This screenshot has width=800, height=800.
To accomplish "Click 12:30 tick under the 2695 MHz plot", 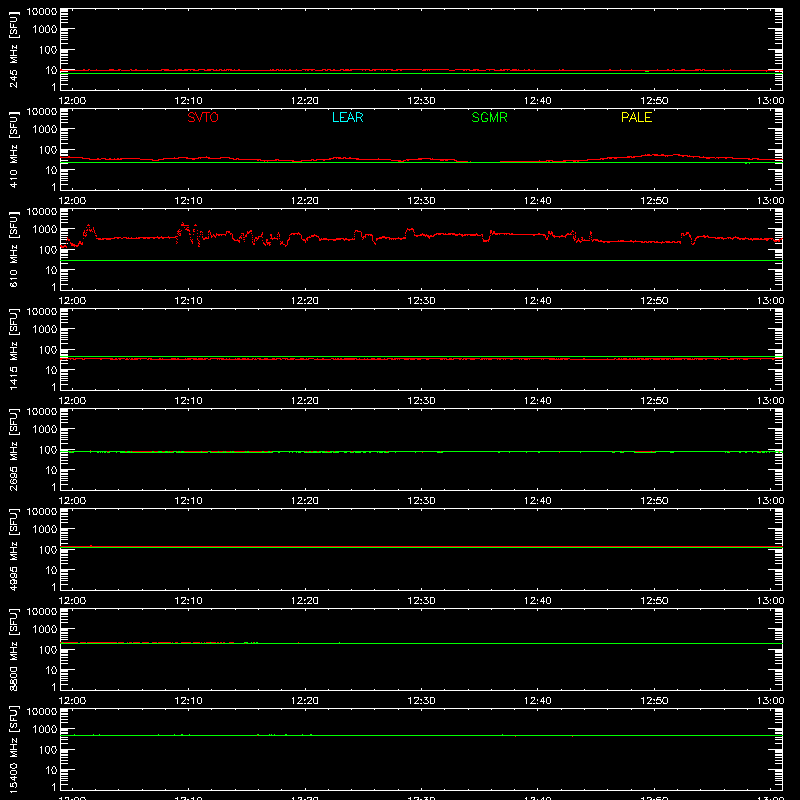I will 421,501.
